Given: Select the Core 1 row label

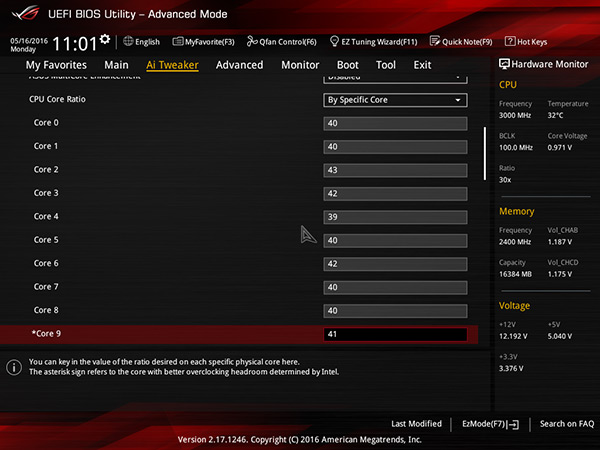Looking at the screenshot, I should coord(46,146).
